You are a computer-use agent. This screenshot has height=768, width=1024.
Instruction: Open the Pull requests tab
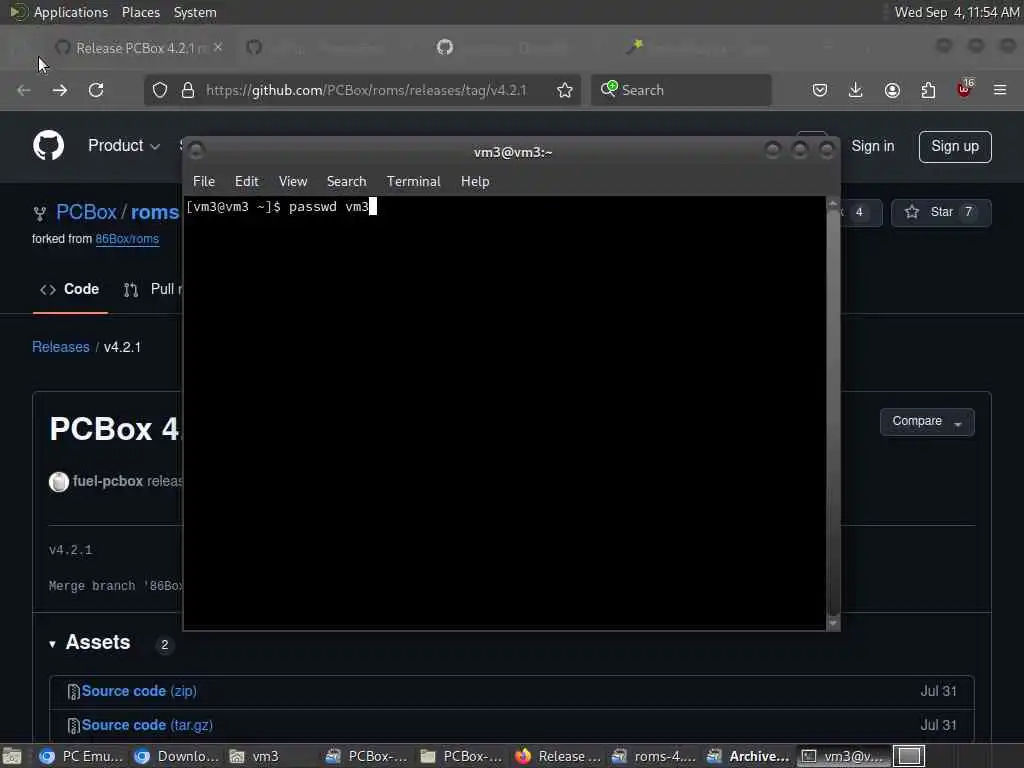[x=153, y=289]
